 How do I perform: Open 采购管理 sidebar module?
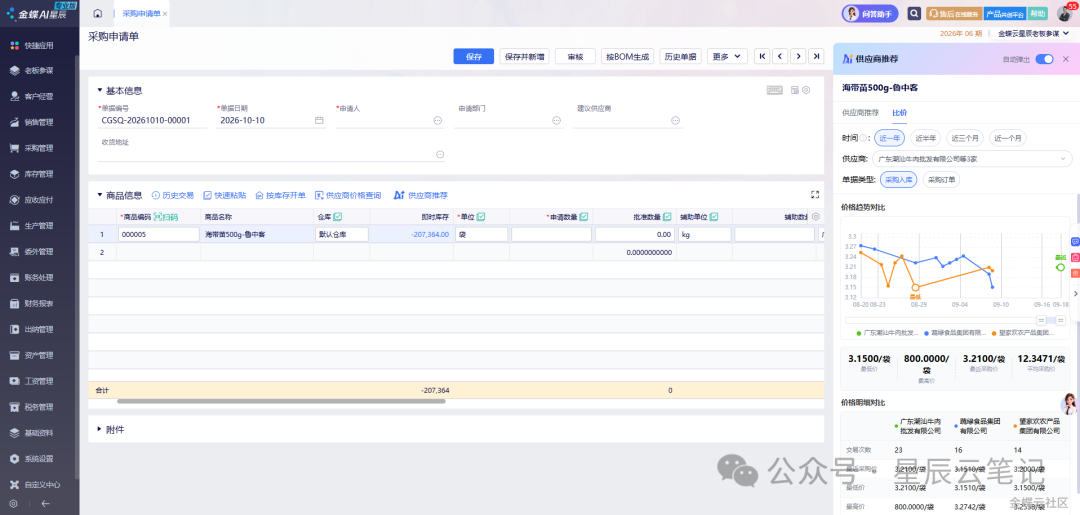40,148
